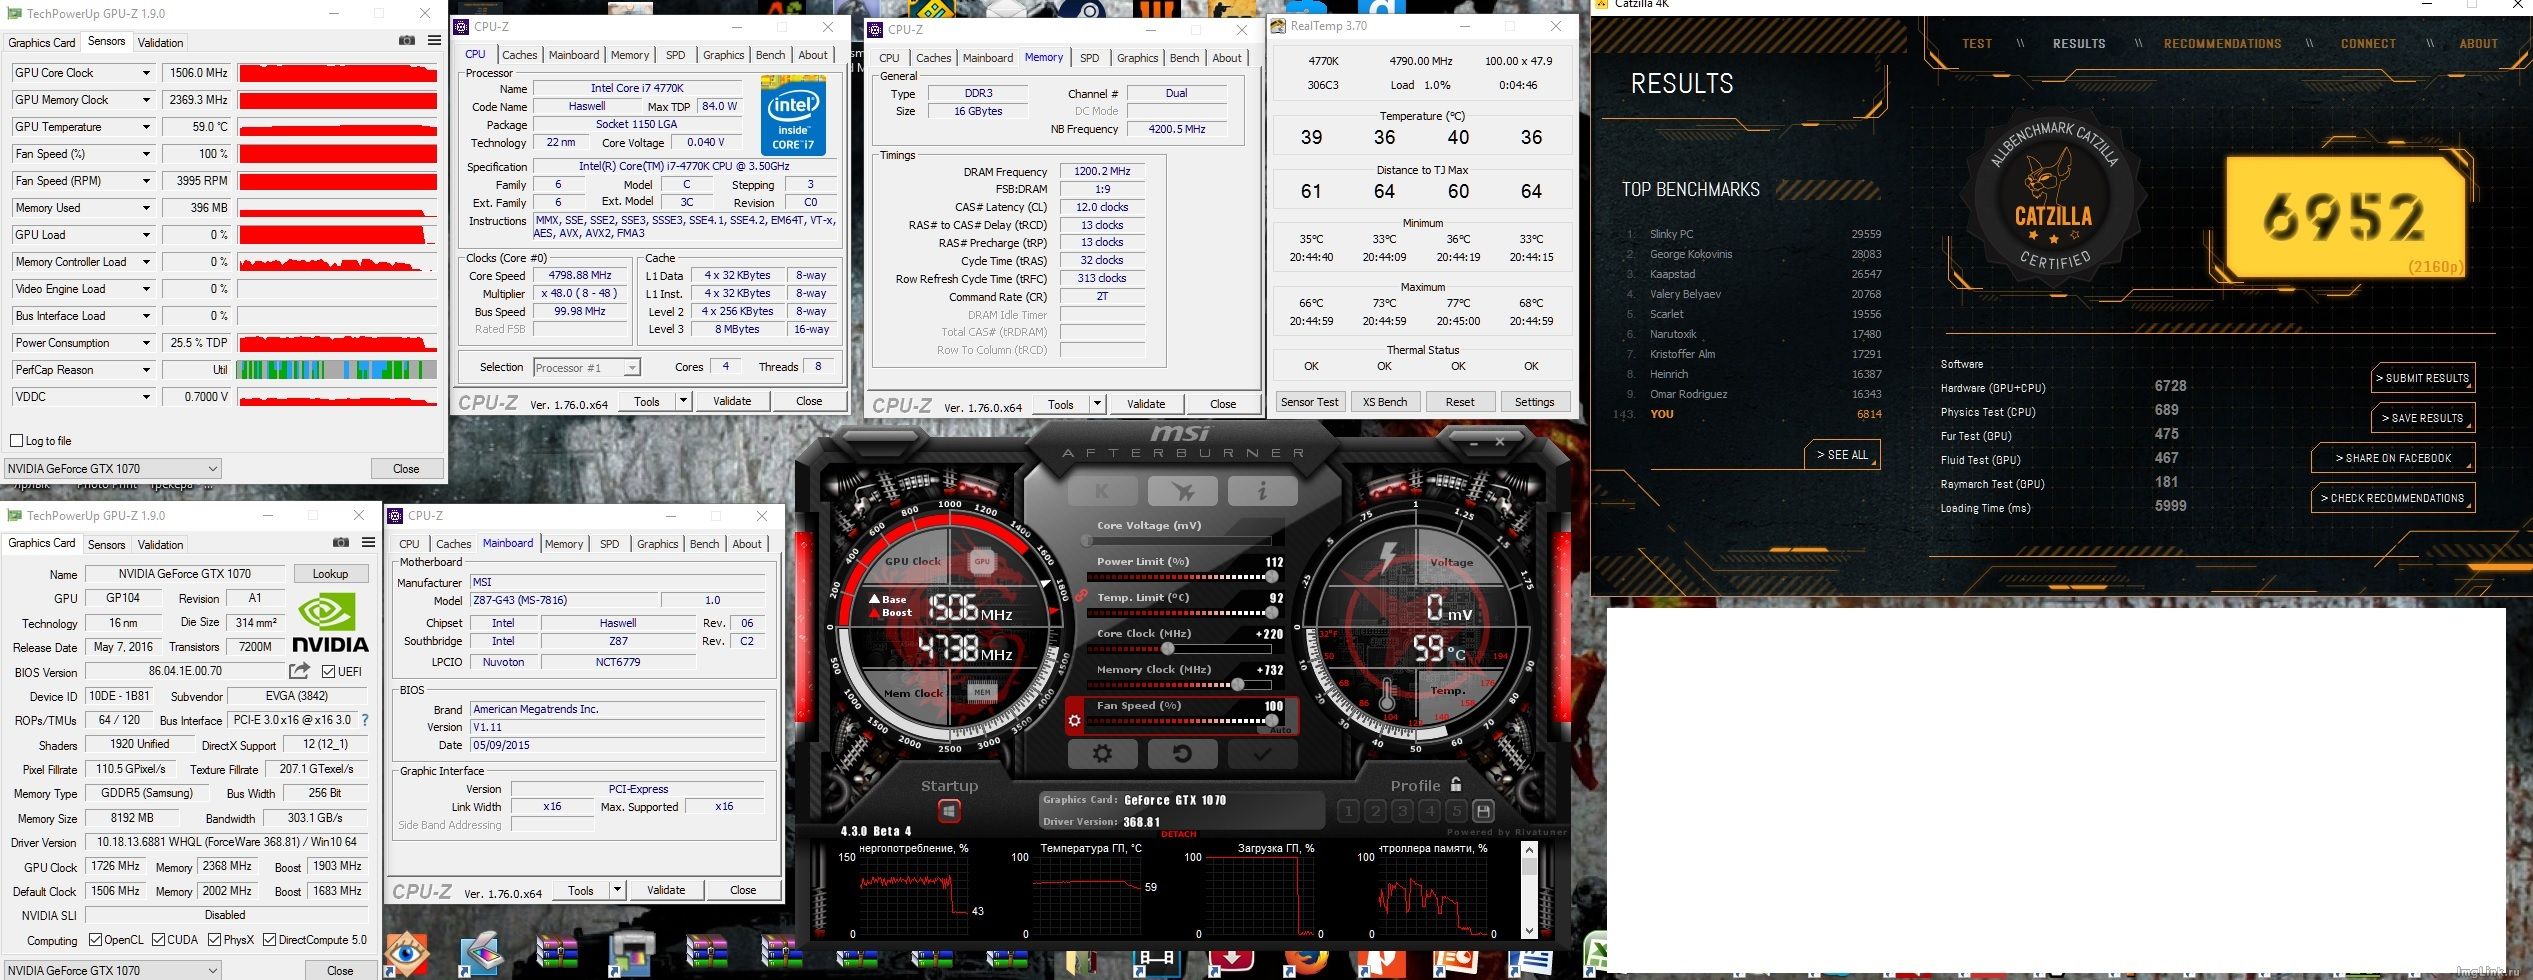Switch to Validation tab in GPU-Z Sensors window
Image resolution: width=2533 pixels, height=980 pixels.
pyautogui.click(x=160, y=42)
